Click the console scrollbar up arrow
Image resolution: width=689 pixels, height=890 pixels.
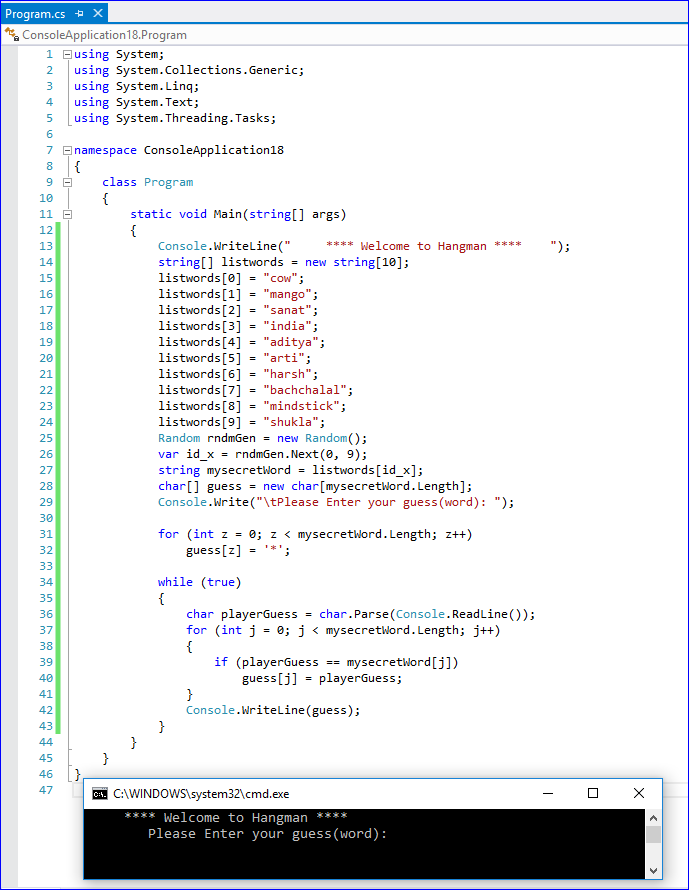[x=653, y=817]
